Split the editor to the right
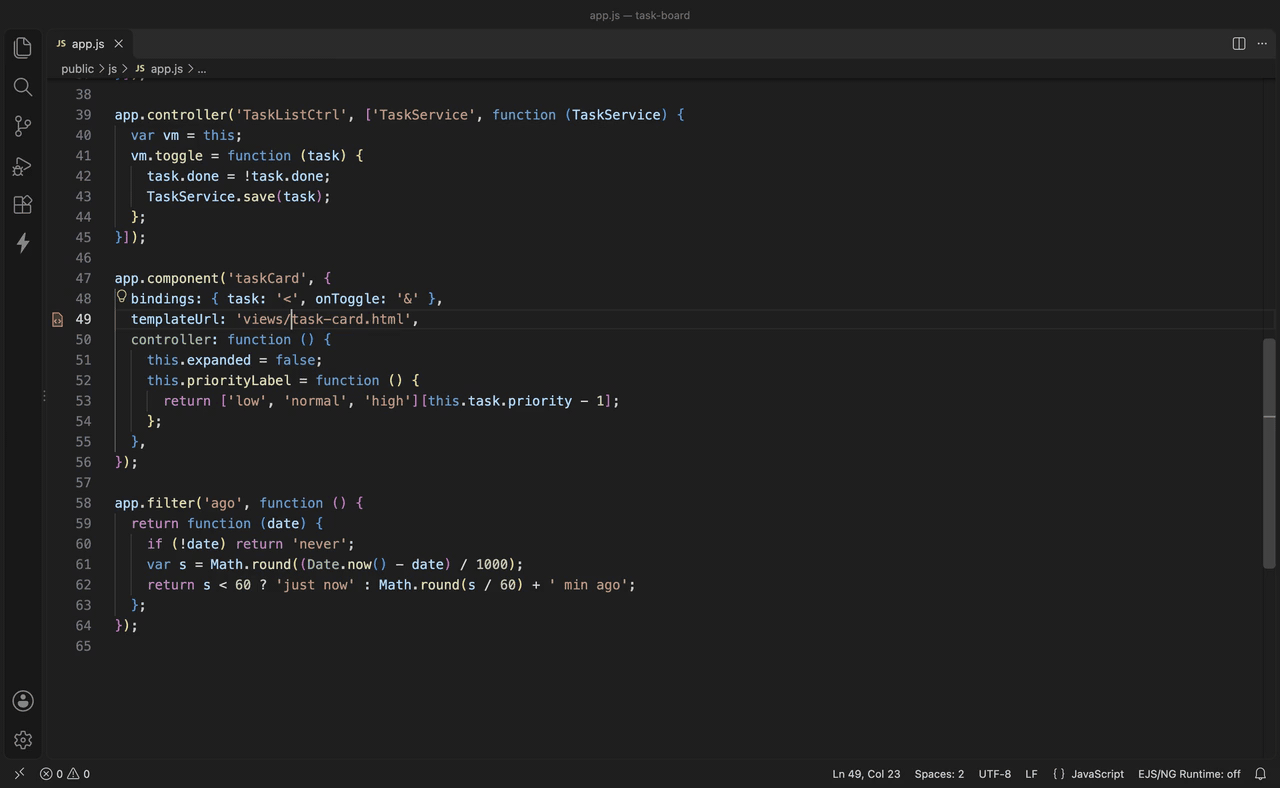This screenshot has width=1280, height=788. pyautogui.click(x=1239, y=44)
